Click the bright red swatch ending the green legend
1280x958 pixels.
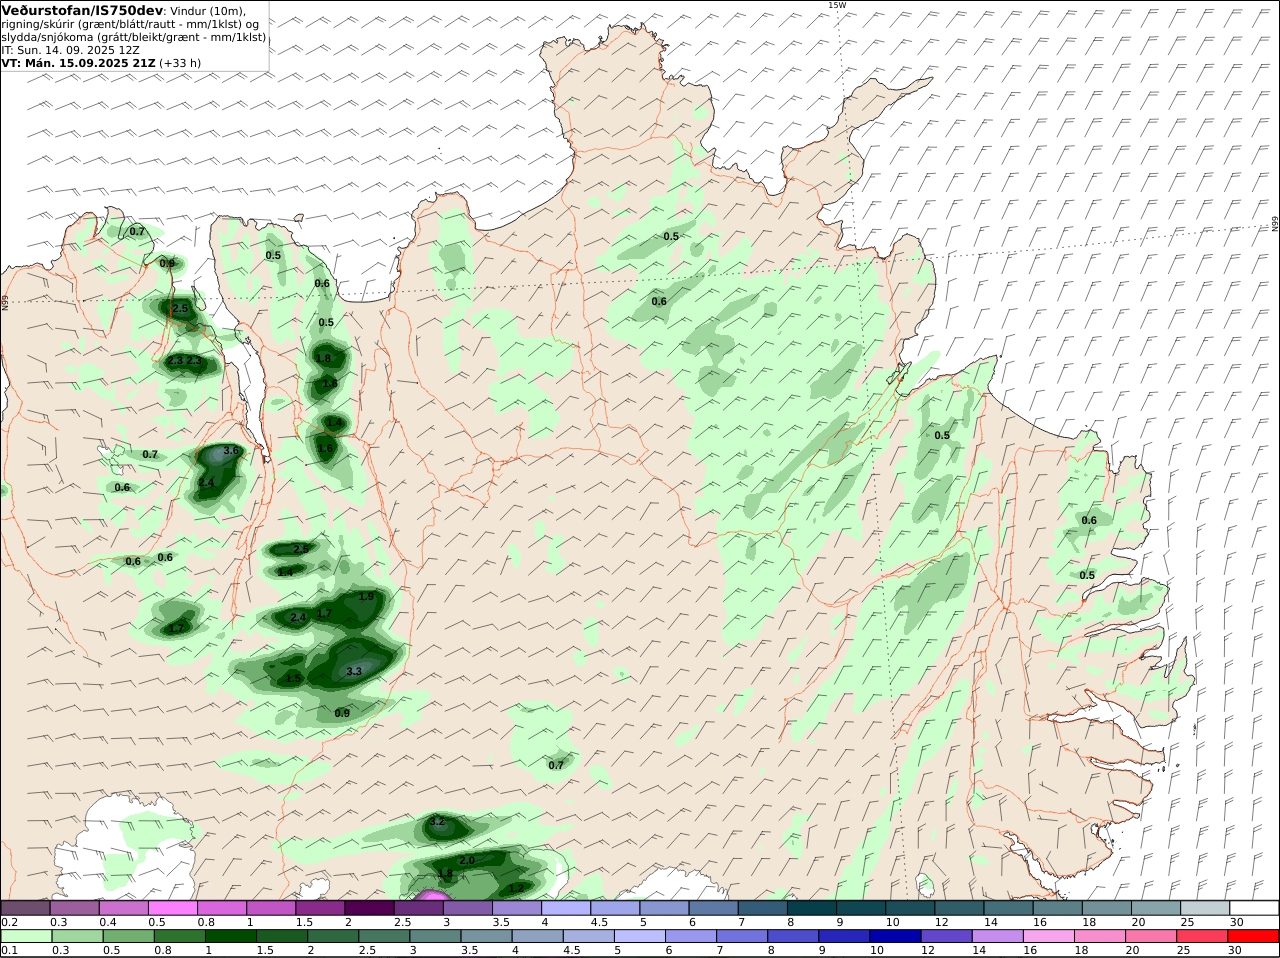click(x=1255, y=936)
